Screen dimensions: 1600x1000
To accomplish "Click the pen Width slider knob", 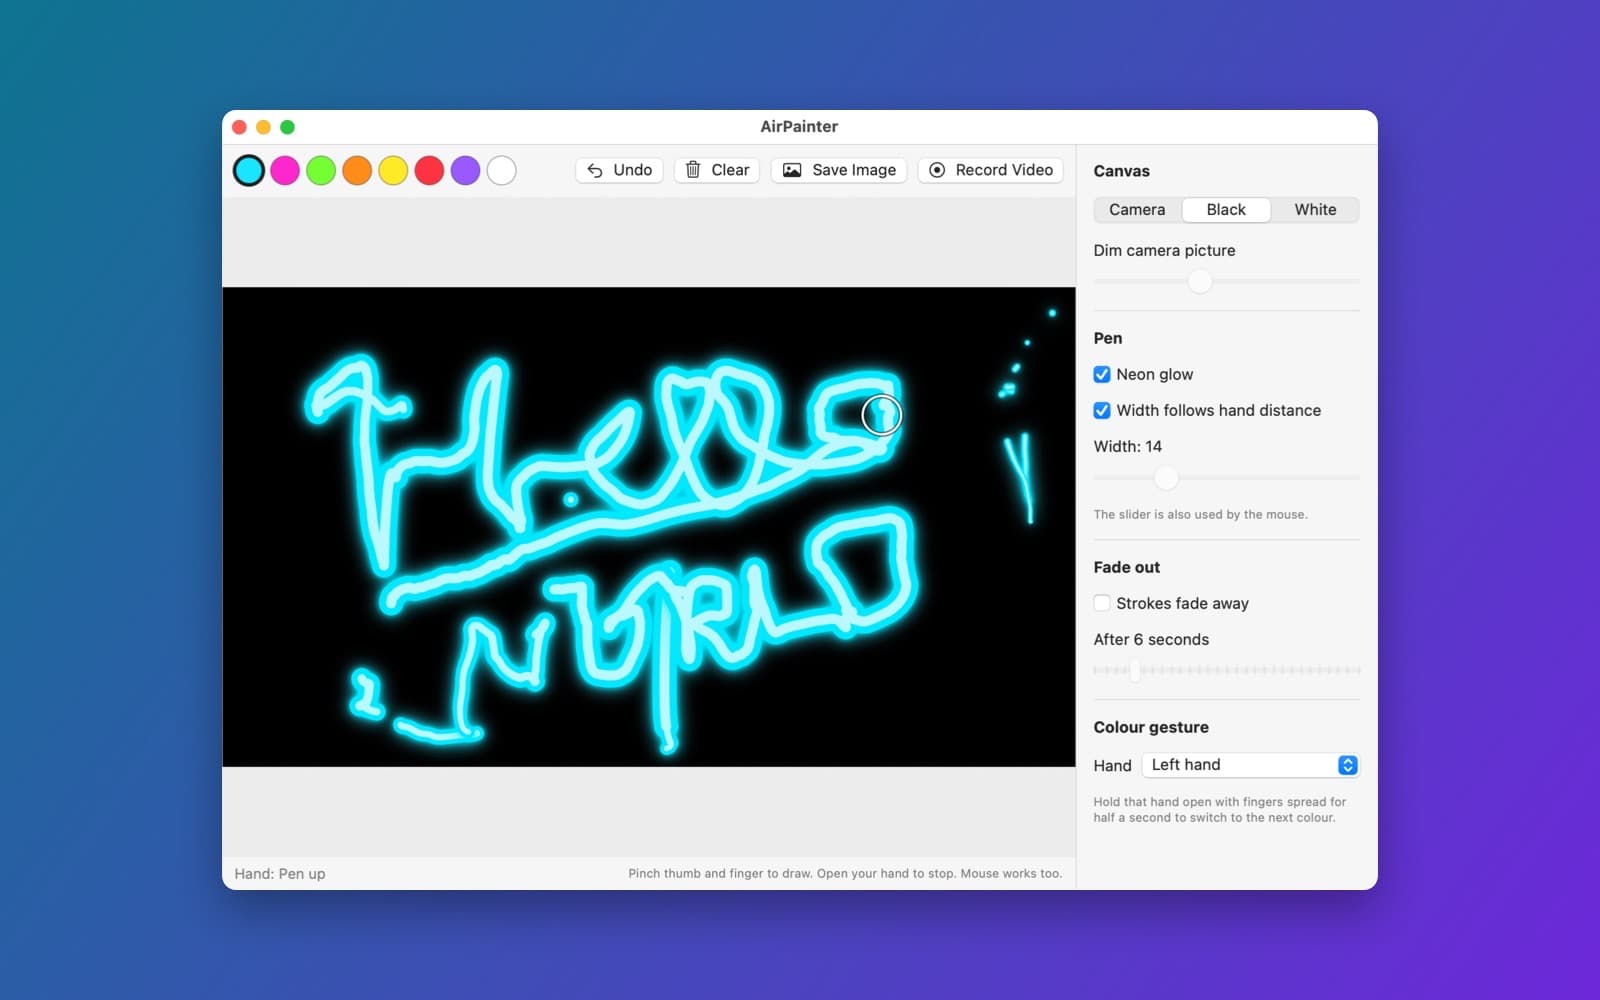I will (x=1166, y=478).
